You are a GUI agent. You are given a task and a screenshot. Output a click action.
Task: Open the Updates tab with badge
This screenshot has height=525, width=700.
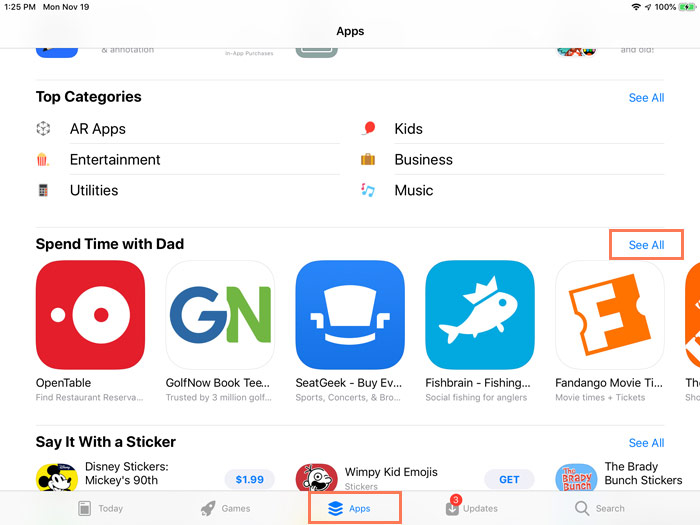[471, 507]
